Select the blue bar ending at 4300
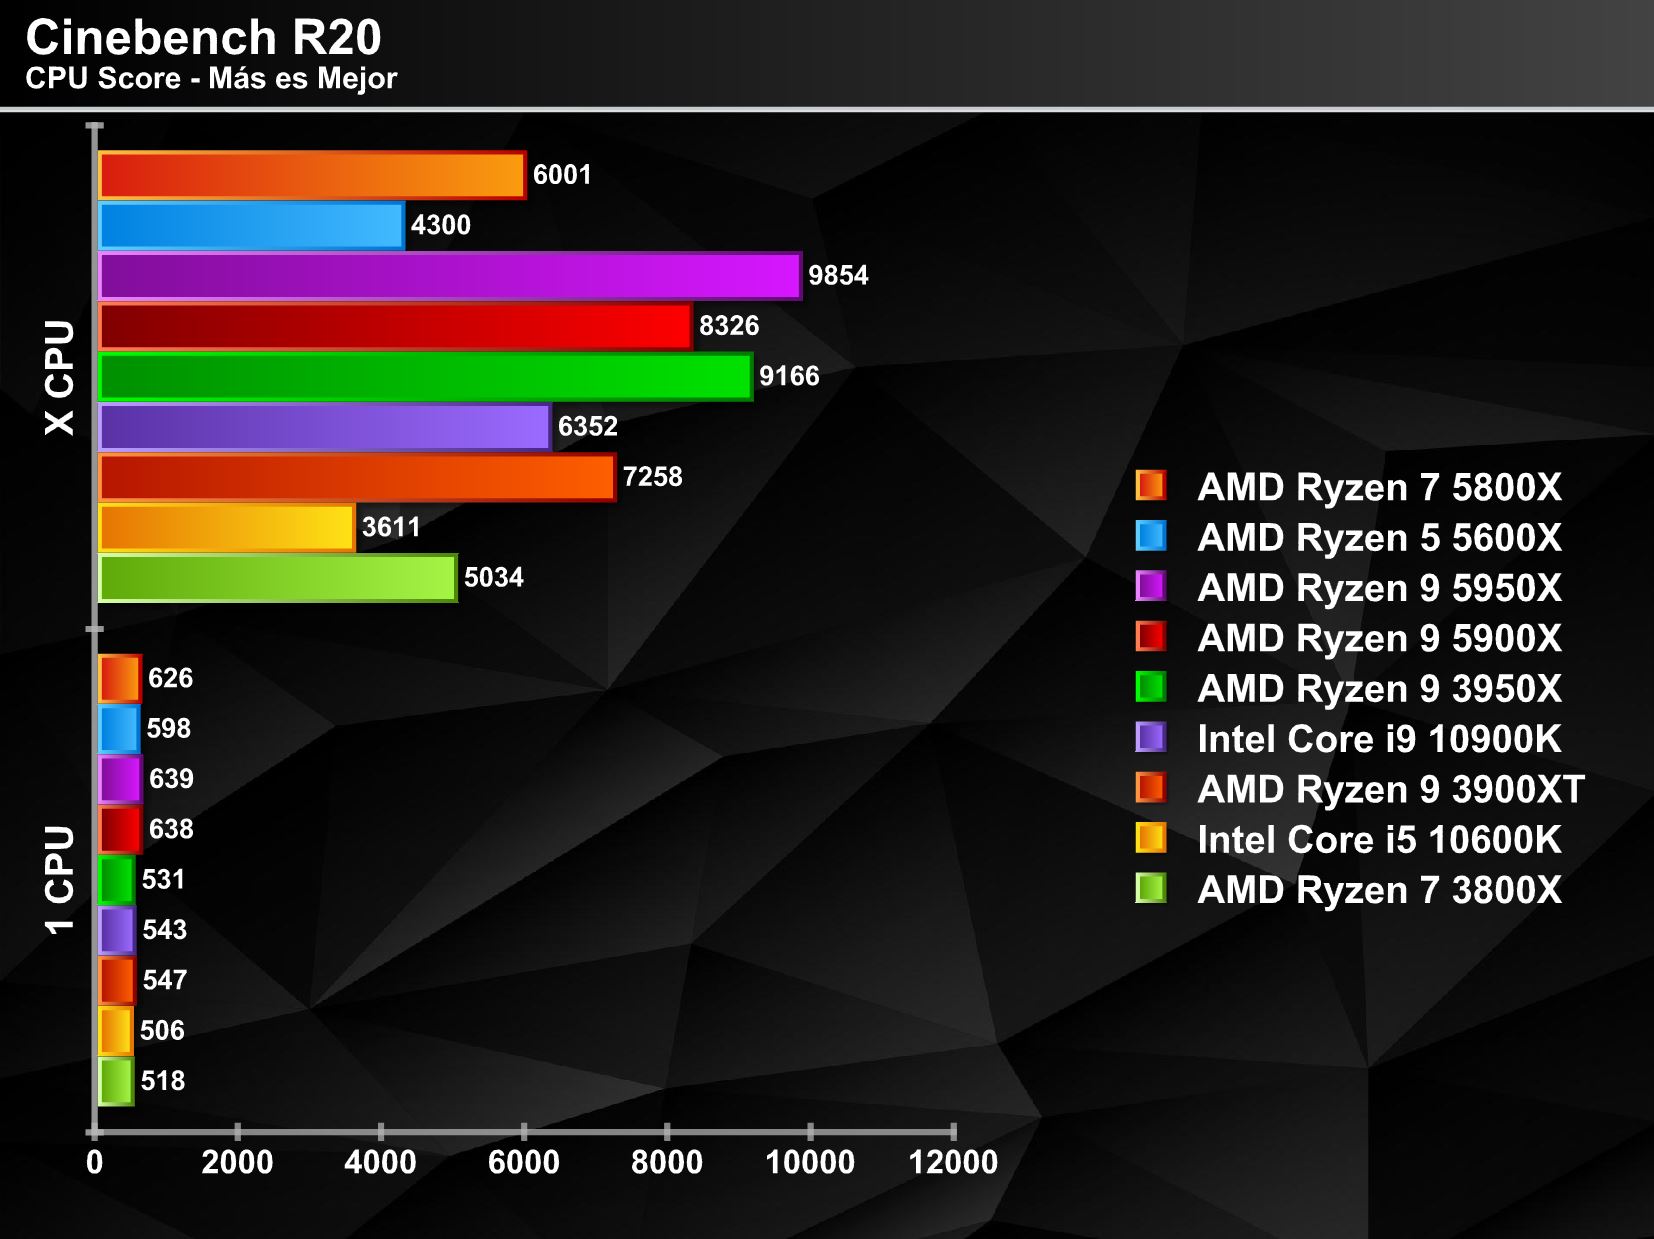This screenshot has height=1239, width=1654. (252, 226)
